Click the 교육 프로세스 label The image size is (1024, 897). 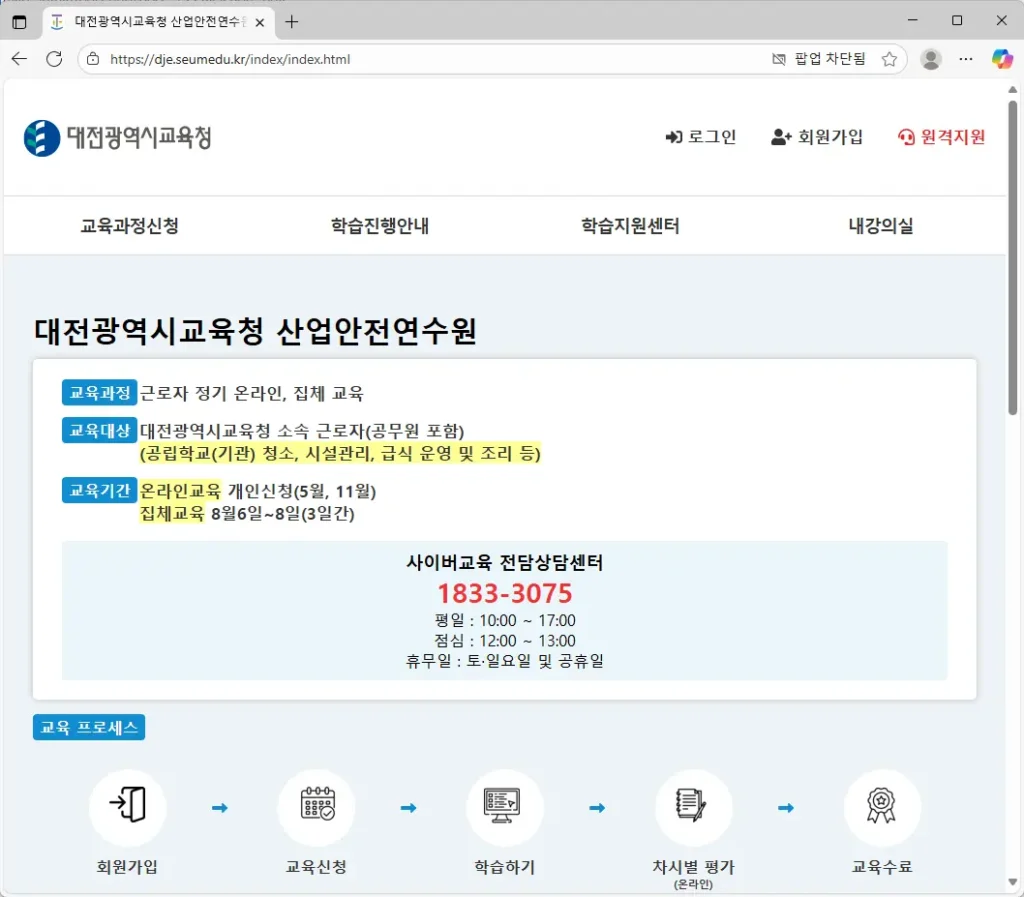click(89, 727)
